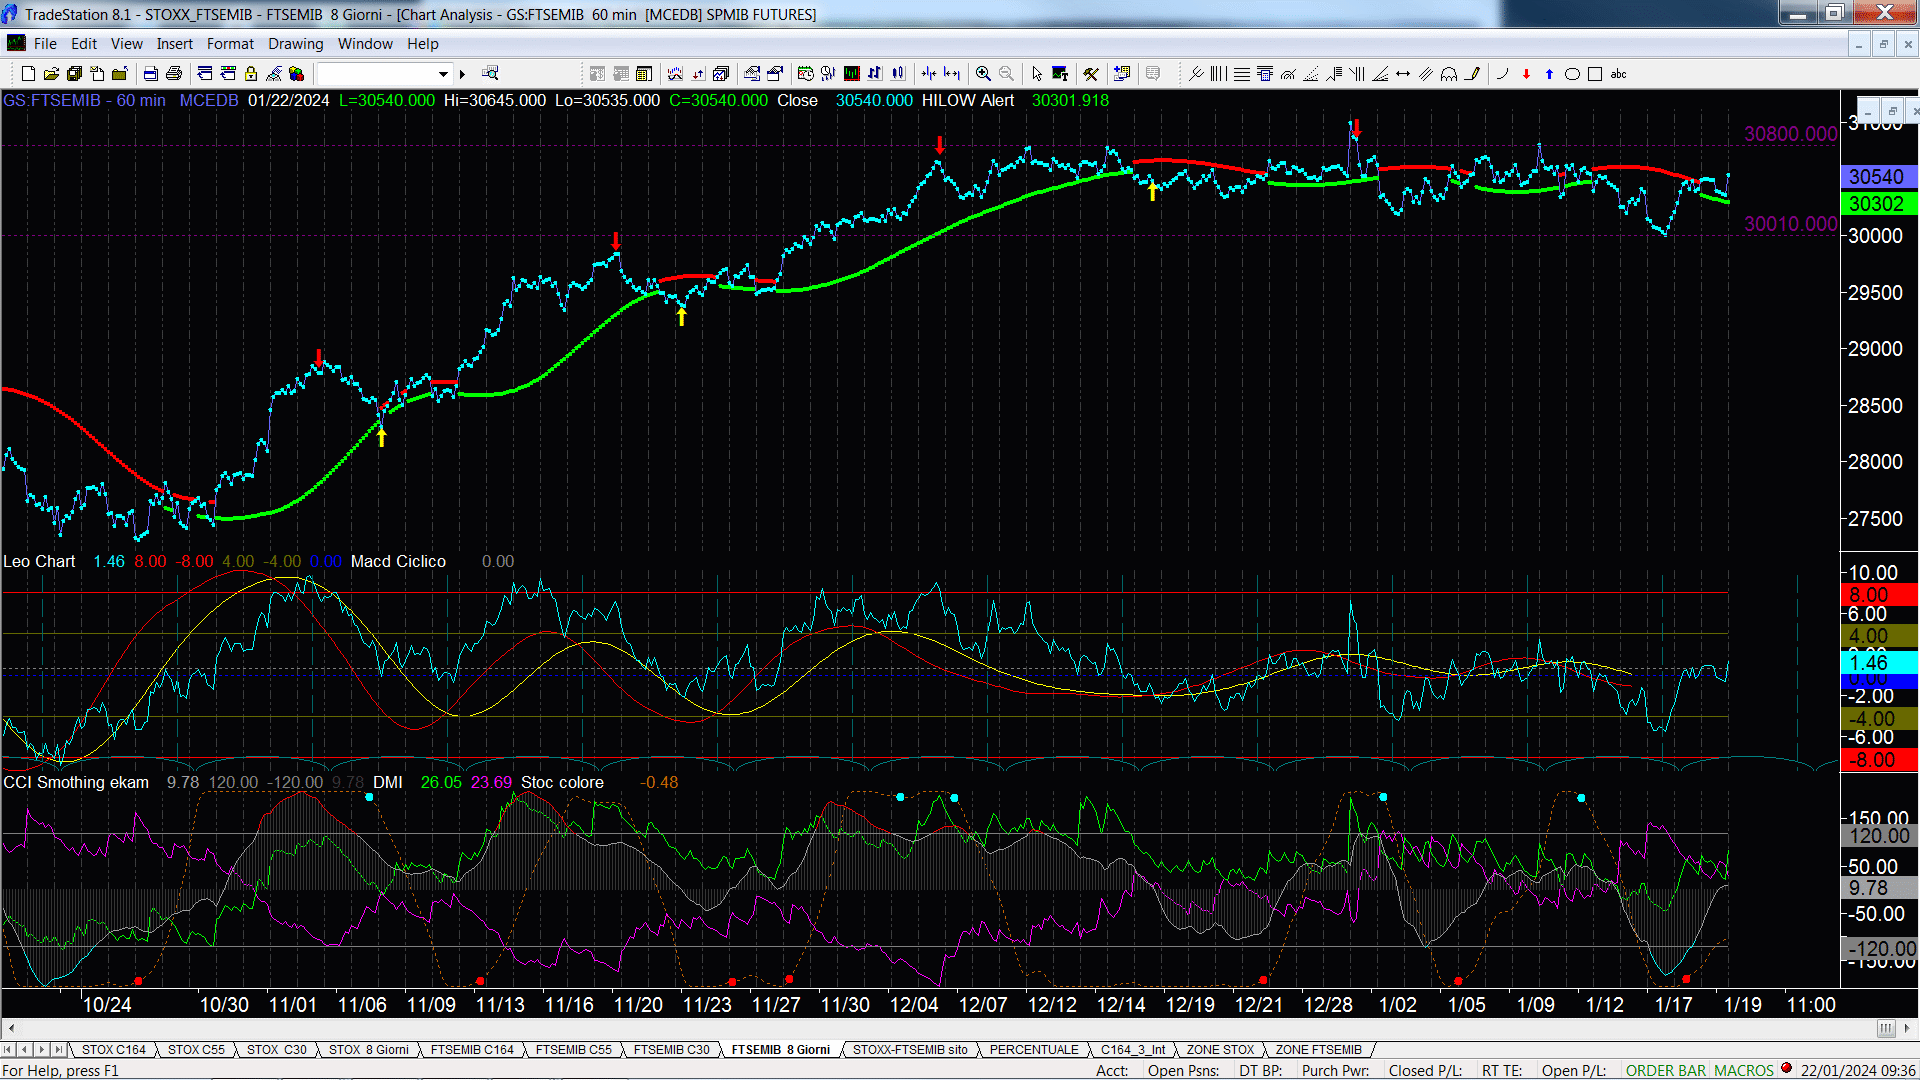
Task: Open the Edit menu
Action: point(84,44)
